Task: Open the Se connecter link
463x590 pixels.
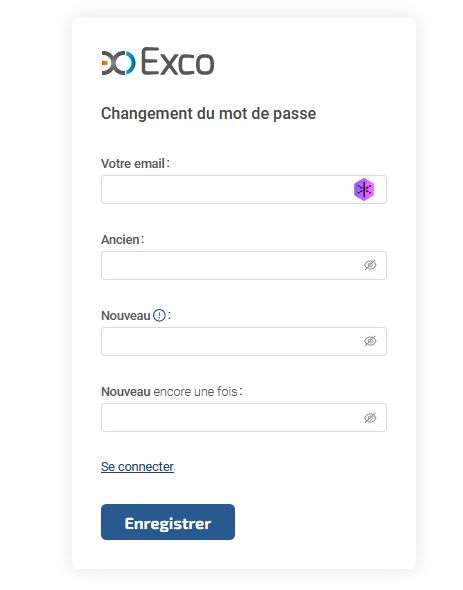Action: 137,467
